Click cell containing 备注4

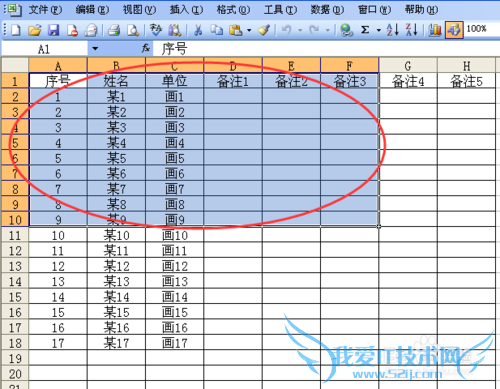408,81
